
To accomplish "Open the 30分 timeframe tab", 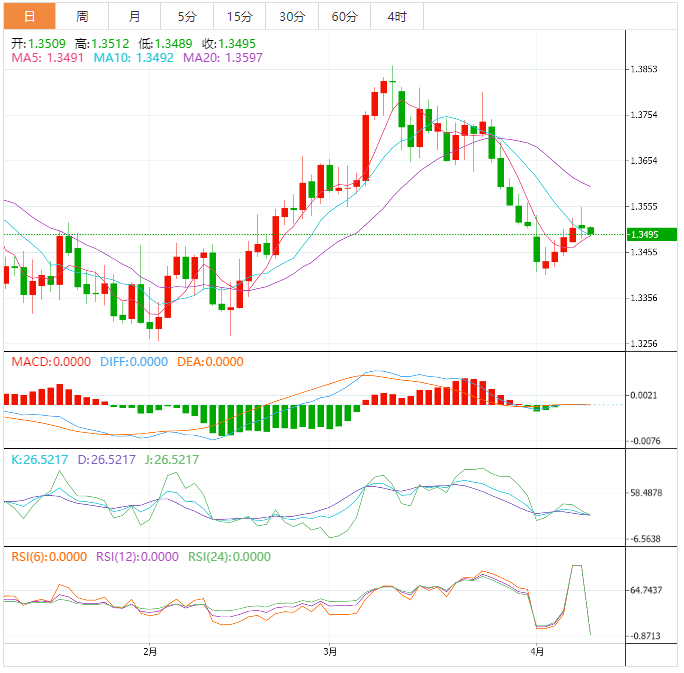I will 292,16.
